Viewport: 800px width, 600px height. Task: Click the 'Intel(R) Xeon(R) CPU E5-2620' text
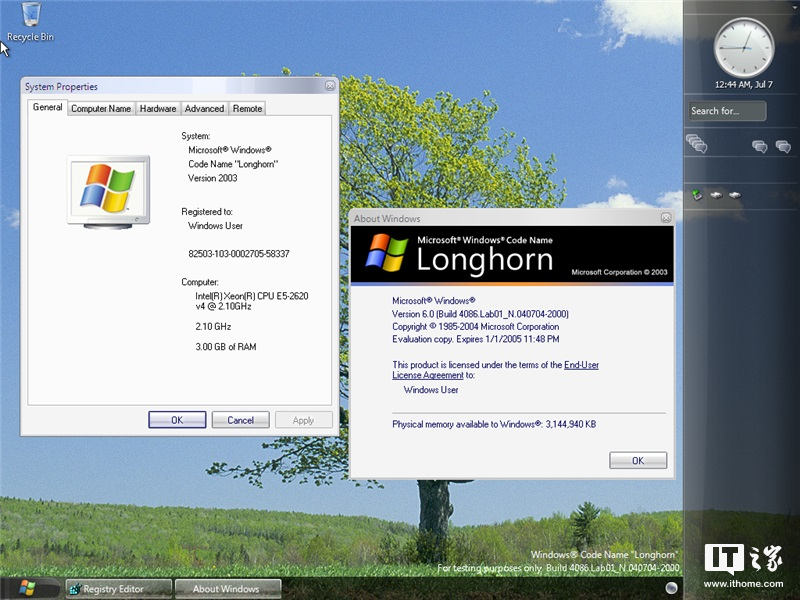tap(252, 296)
